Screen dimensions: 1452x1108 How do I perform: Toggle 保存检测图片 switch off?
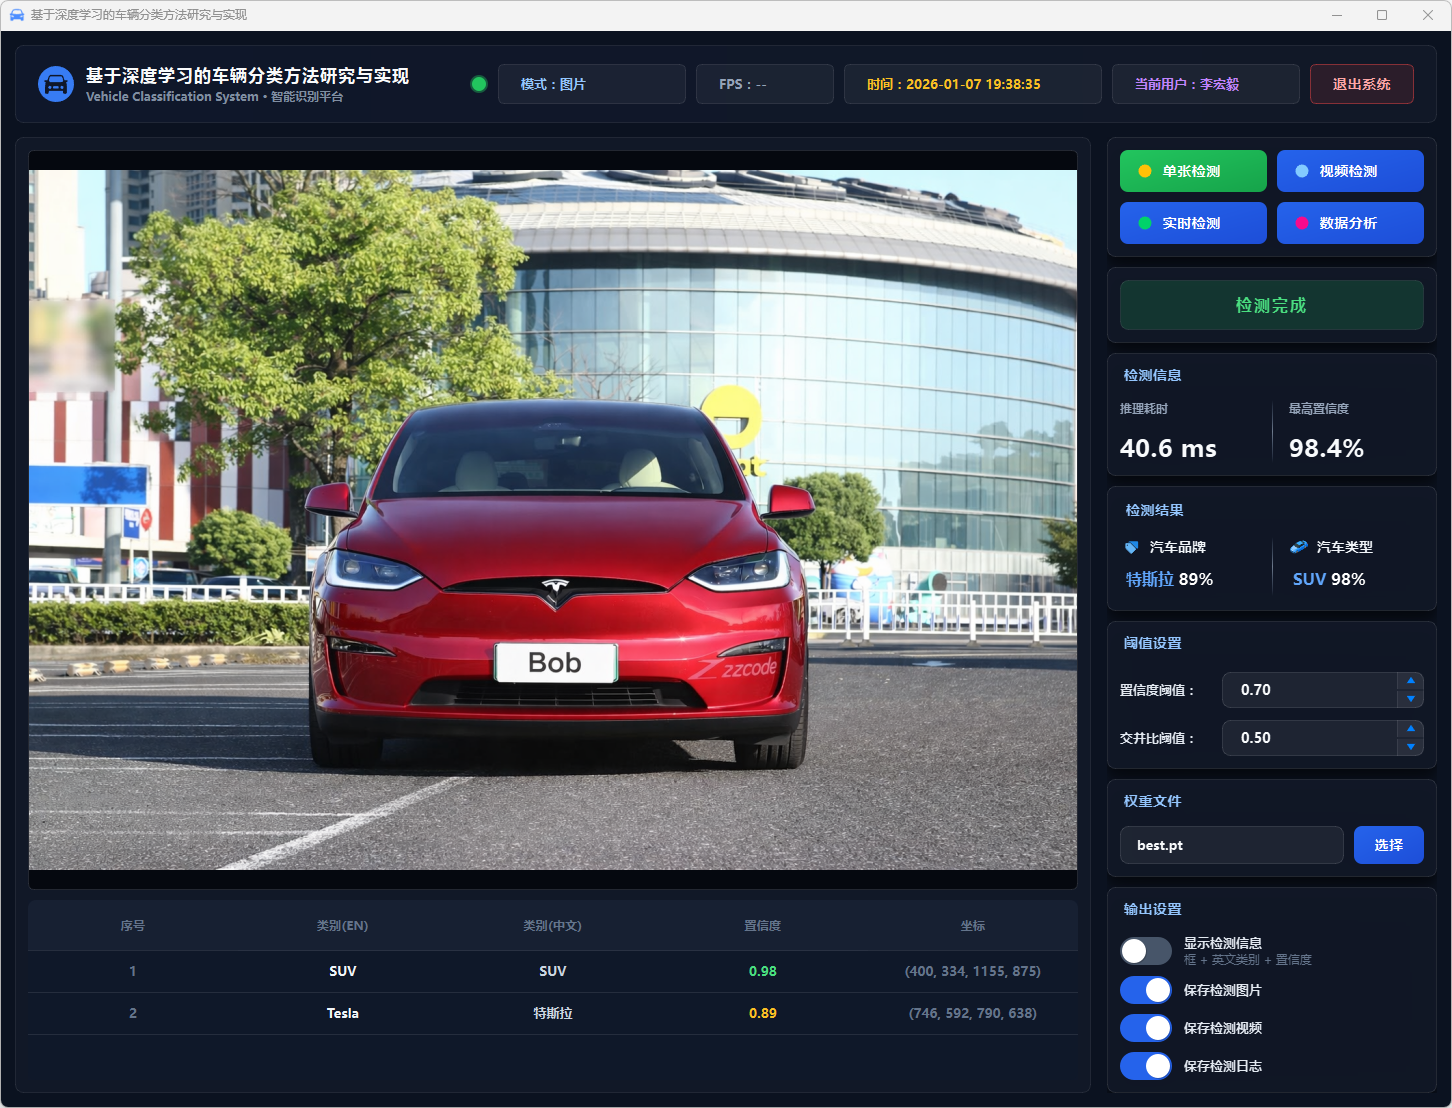(x=1146, y=990)
